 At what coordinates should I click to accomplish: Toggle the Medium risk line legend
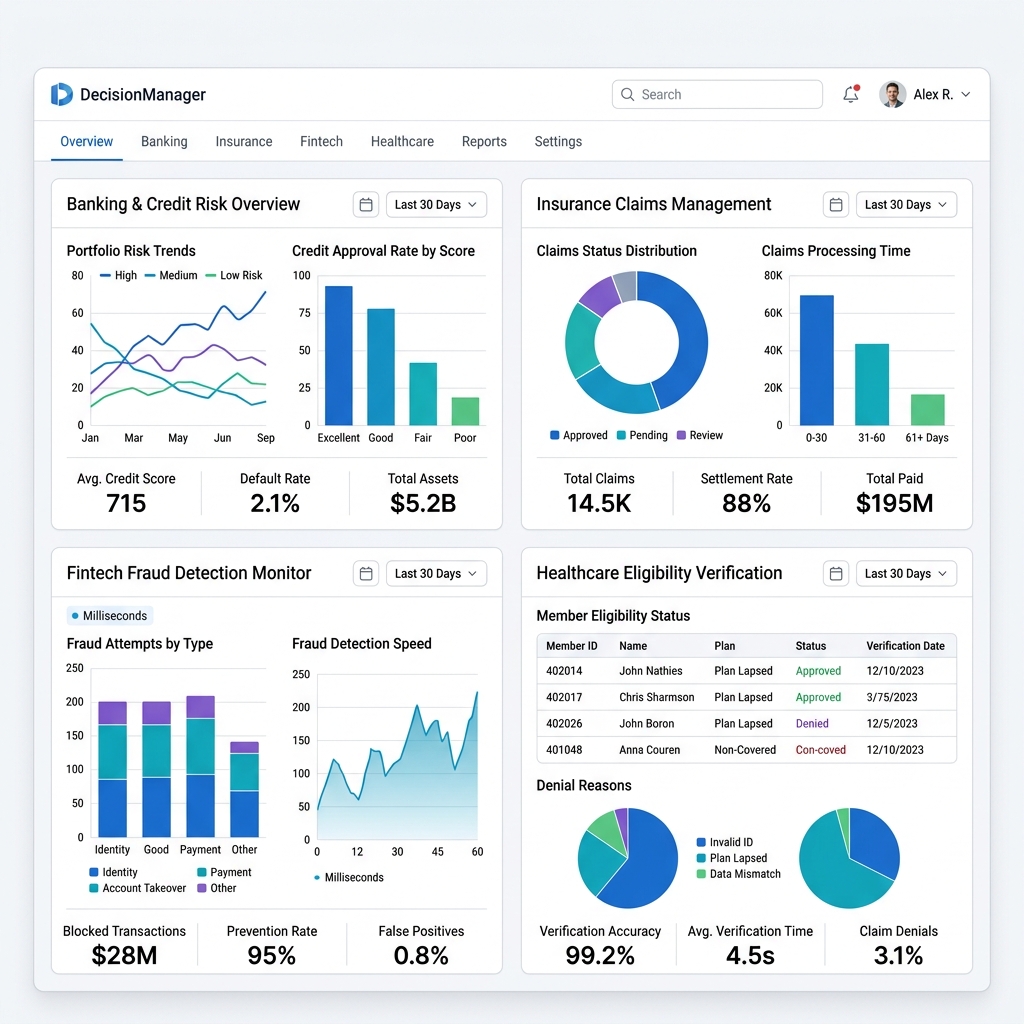tap(170, 276)
